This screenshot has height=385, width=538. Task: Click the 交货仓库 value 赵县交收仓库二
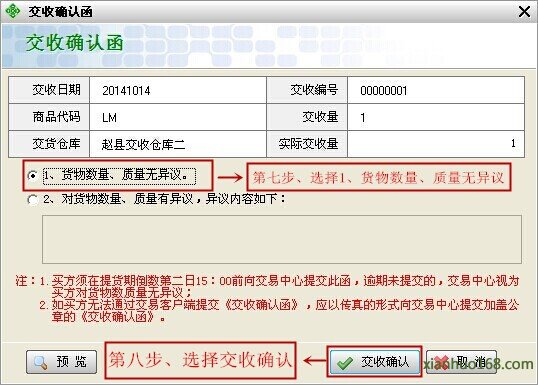pyautogui.click(x=143, y=144)
